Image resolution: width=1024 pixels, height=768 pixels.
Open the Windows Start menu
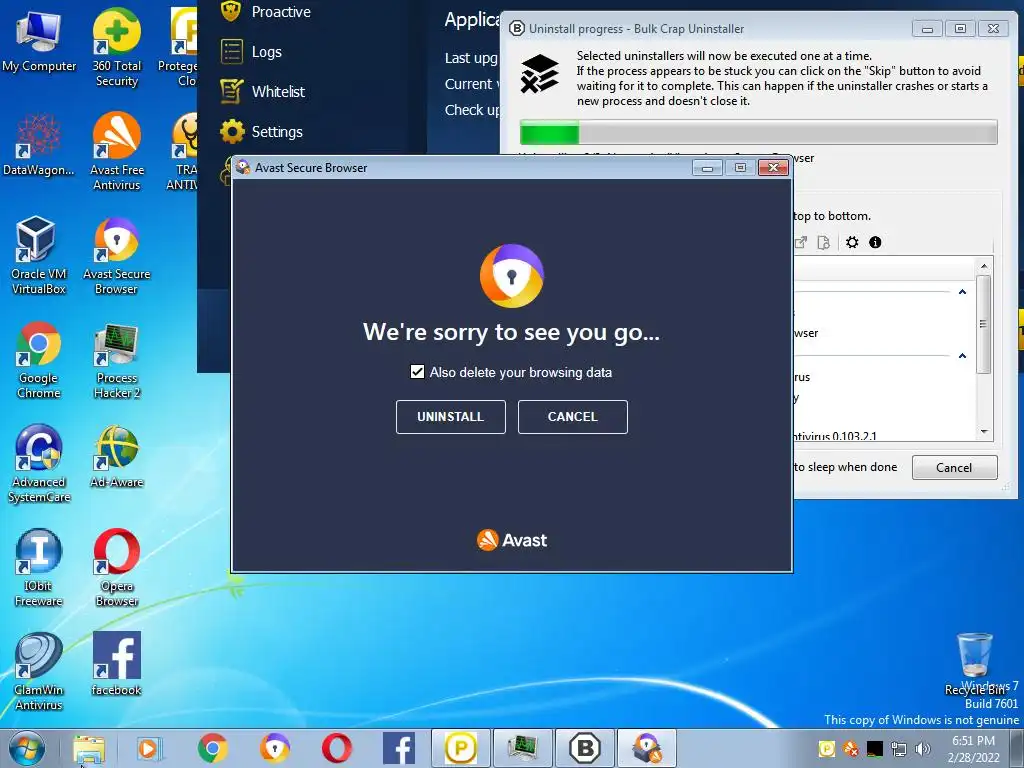(x=27, y=748)
